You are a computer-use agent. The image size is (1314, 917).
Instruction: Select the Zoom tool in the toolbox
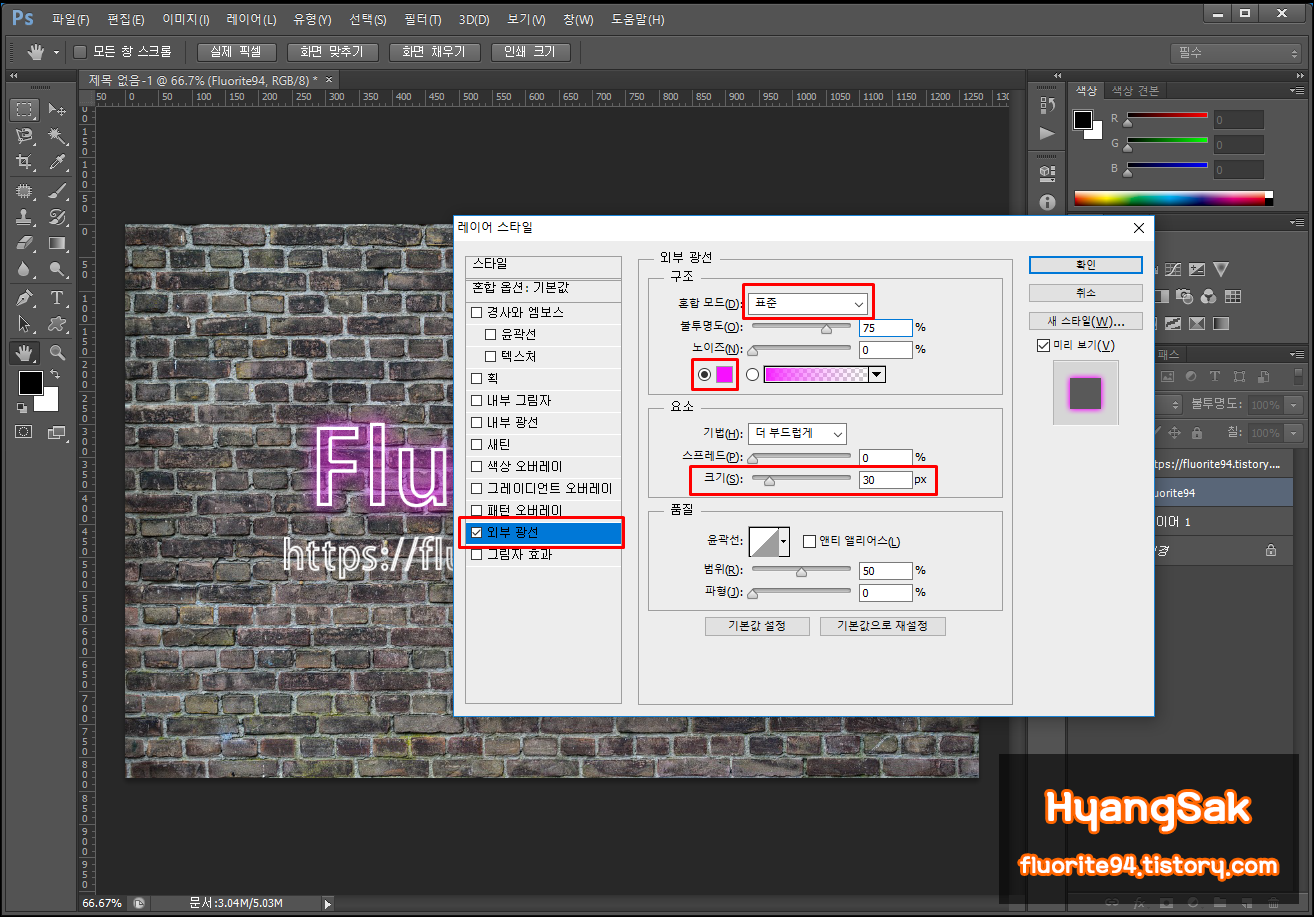tap(57, 352)
